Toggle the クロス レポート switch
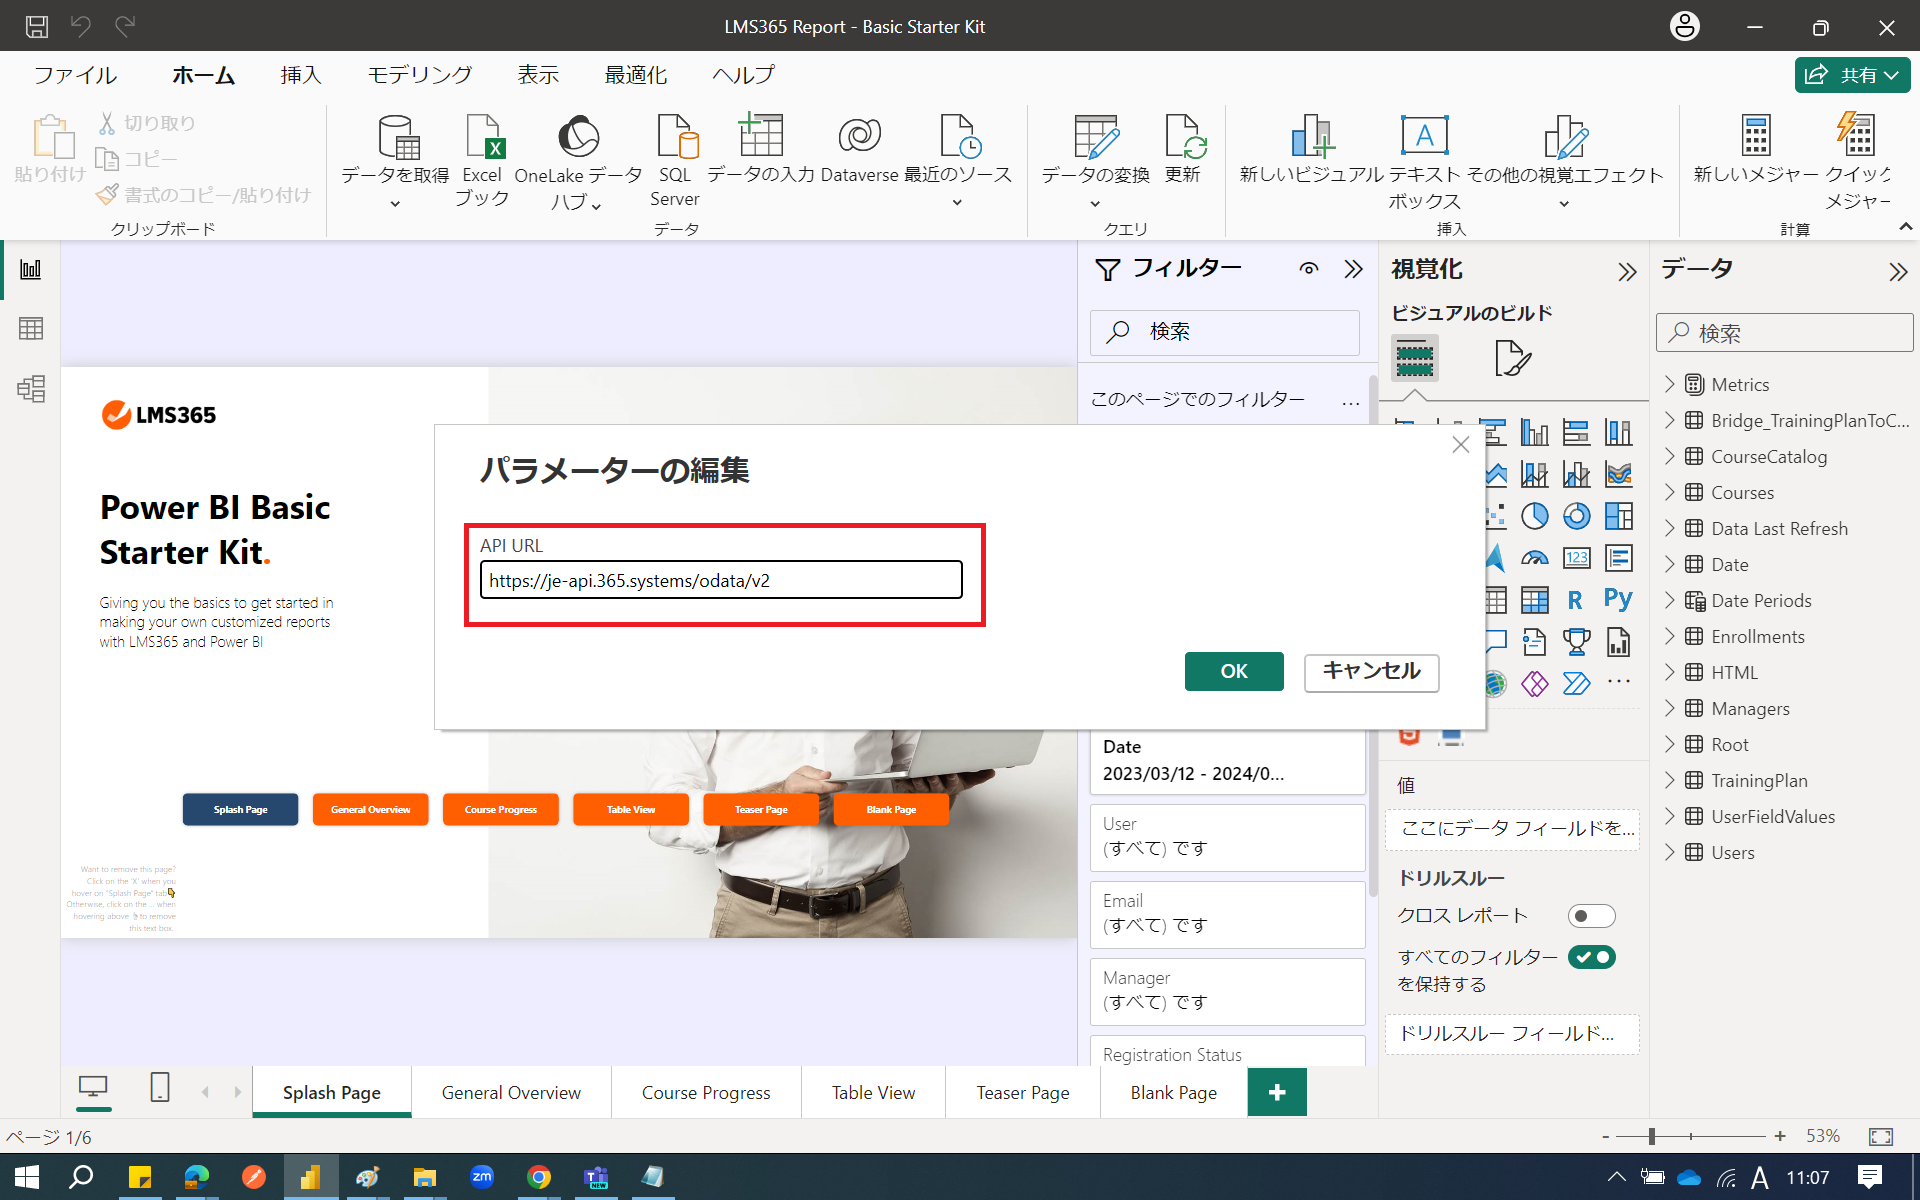Screen dimensions: 1920x1200 point(1591,916)
